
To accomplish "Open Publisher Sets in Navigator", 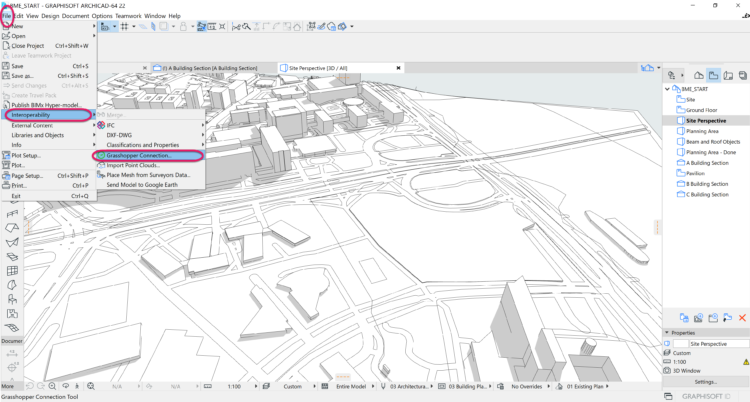I will click(x=743, y=74).
